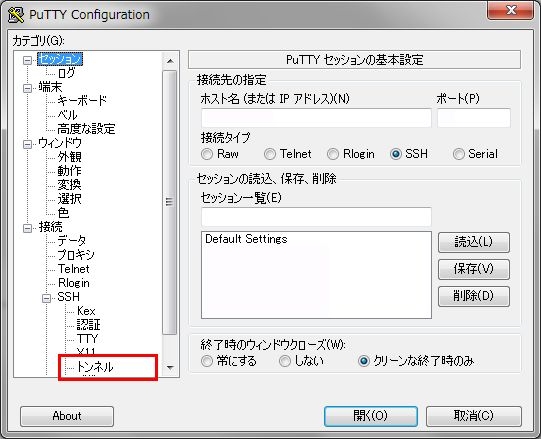The image size is (541, 439).
Task: Collapse the SSH tree node
Action: (47, 298)
